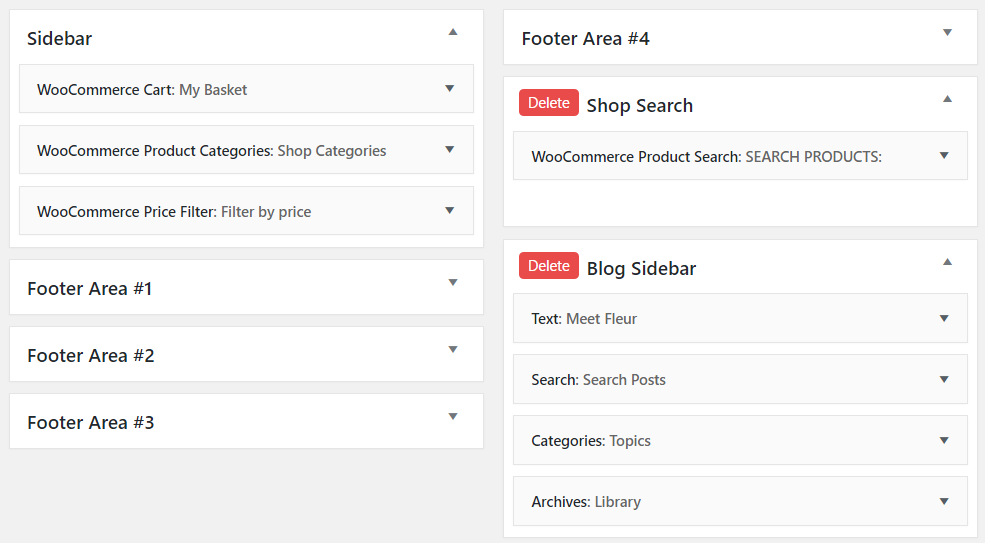Expand Footer Area #2 arrow

(453, 350)
